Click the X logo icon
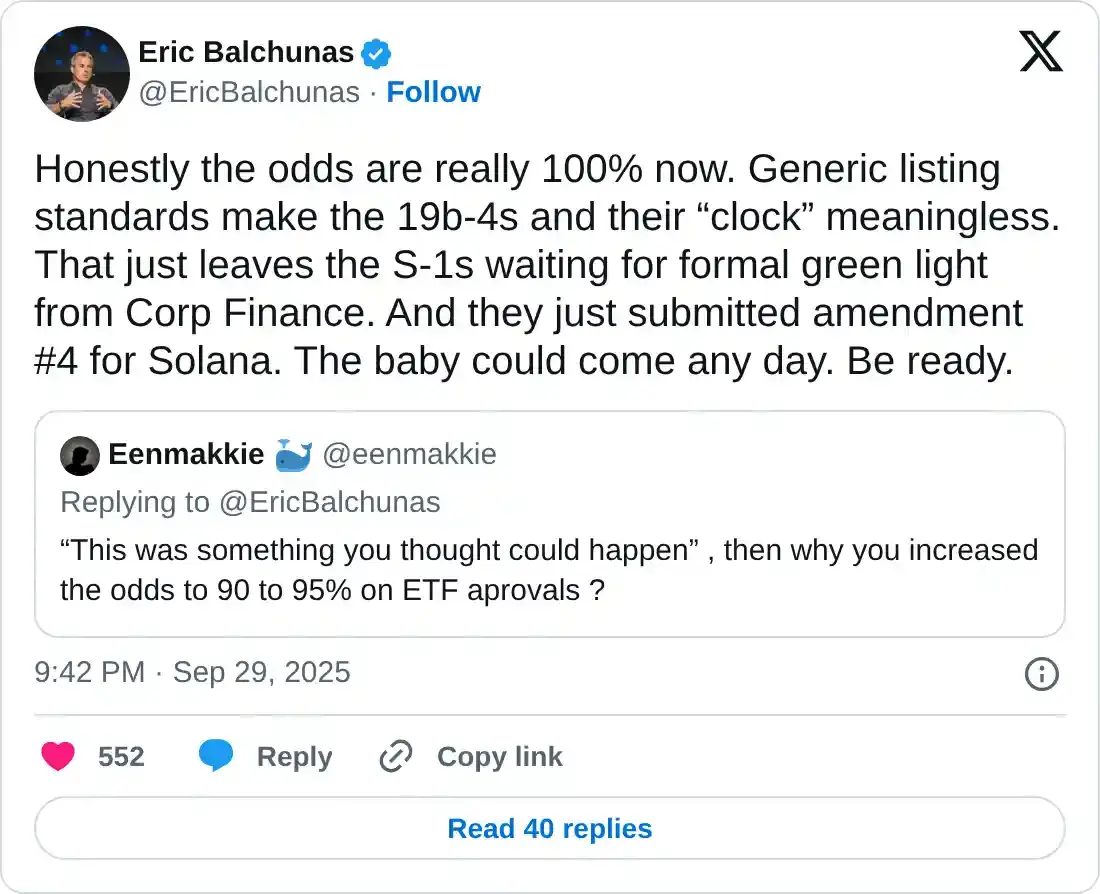Screen dimensions: 1100x894 coord(1041,50)
